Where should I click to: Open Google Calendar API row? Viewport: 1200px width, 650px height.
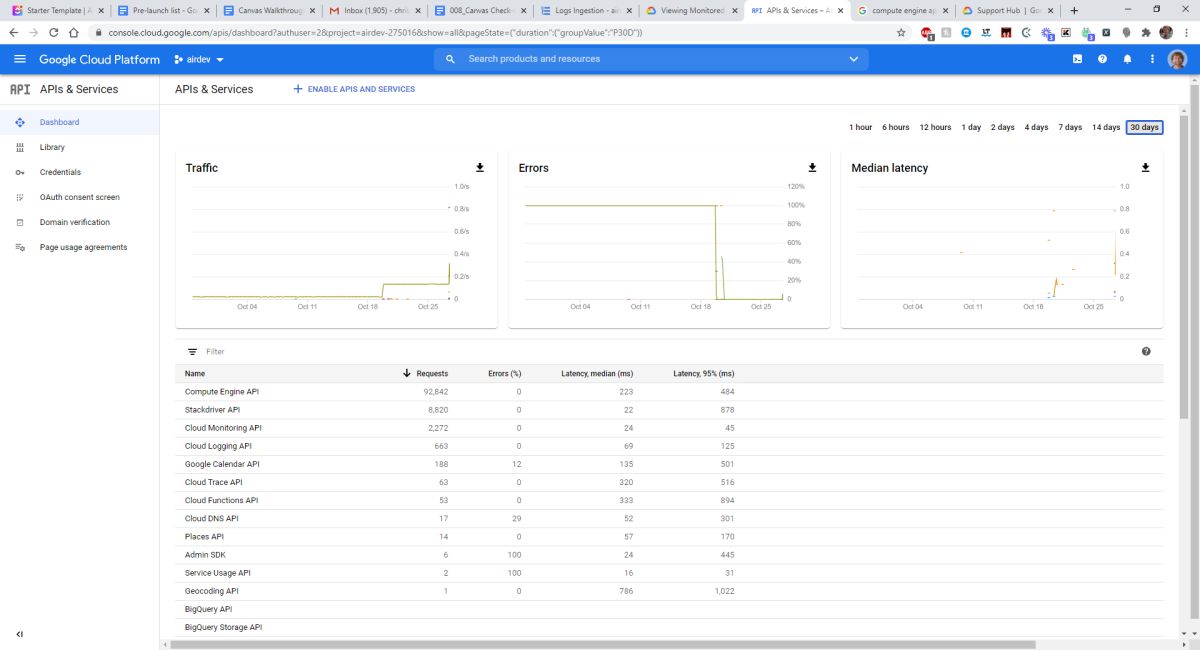point(670,464)
